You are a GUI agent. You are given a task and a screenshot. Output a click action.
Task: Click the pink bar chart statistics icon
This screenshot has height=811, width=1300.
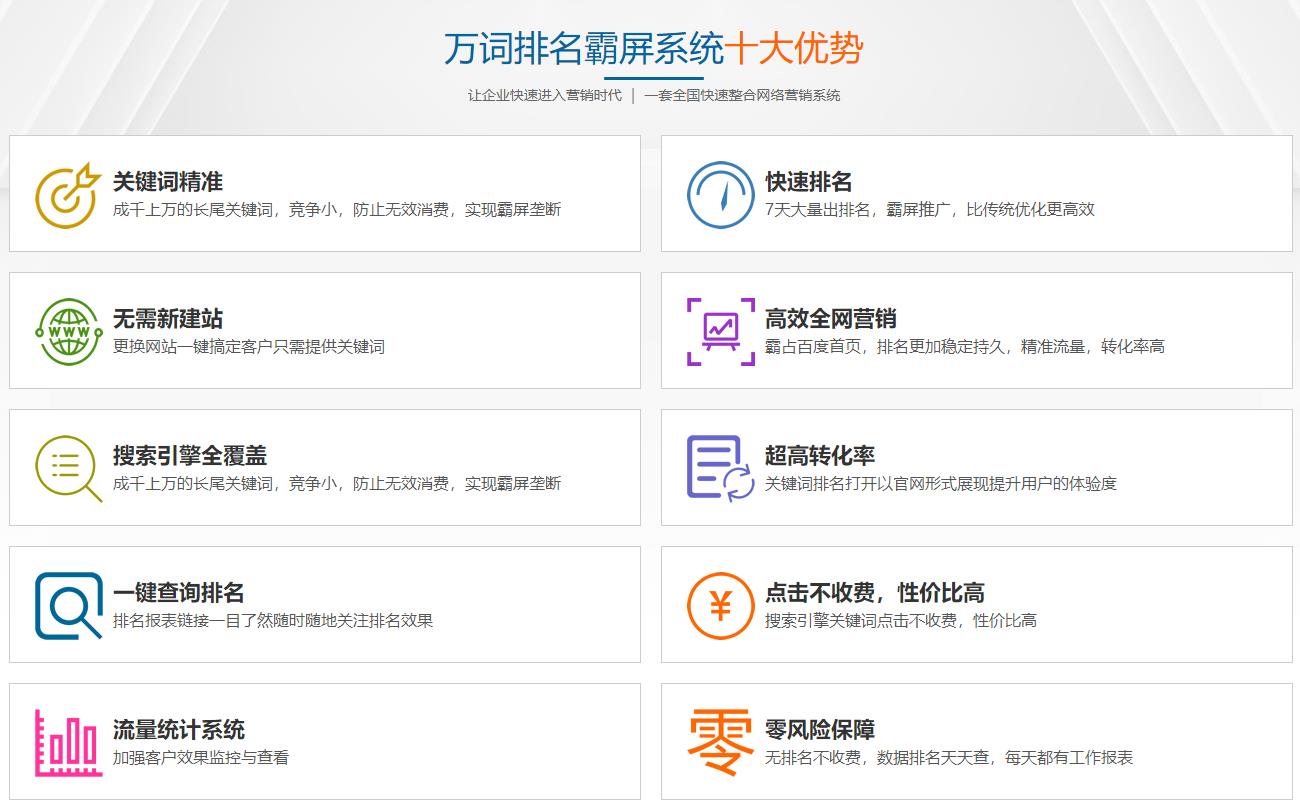tap(68, 742)
